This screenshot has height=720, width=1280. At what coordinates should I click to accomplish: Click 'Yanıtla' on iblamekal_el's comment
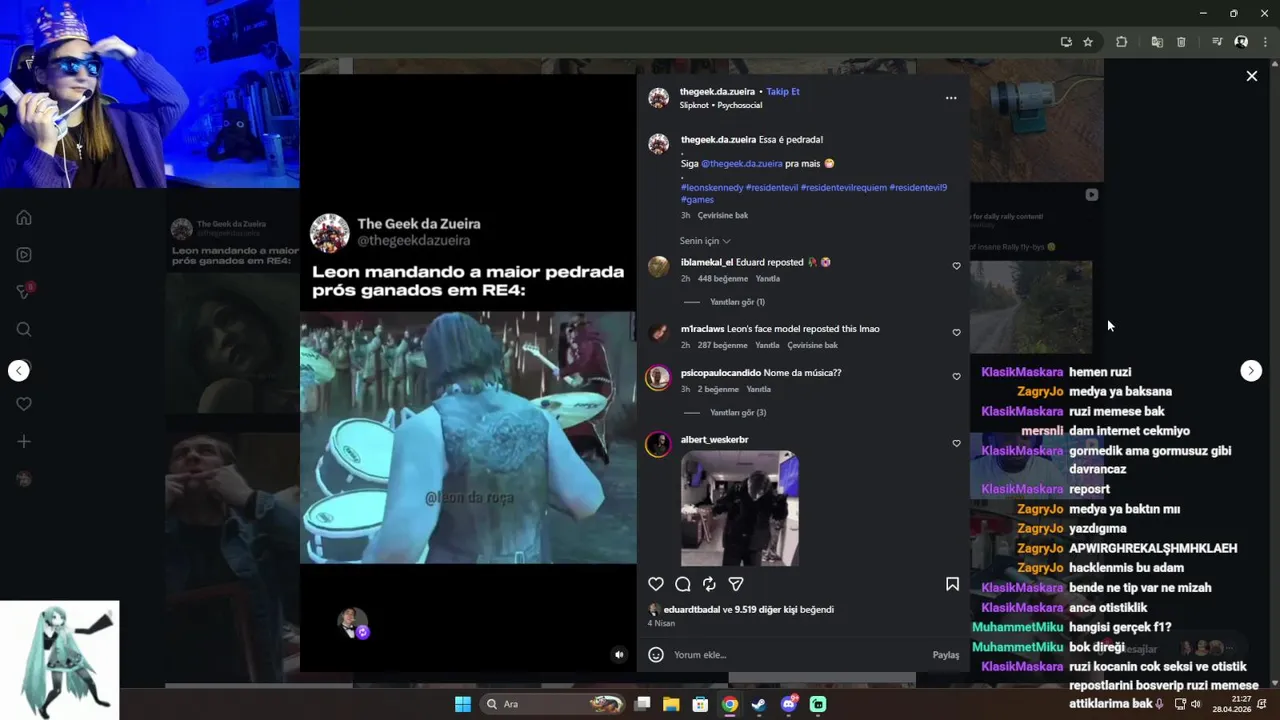click(768, 279)
